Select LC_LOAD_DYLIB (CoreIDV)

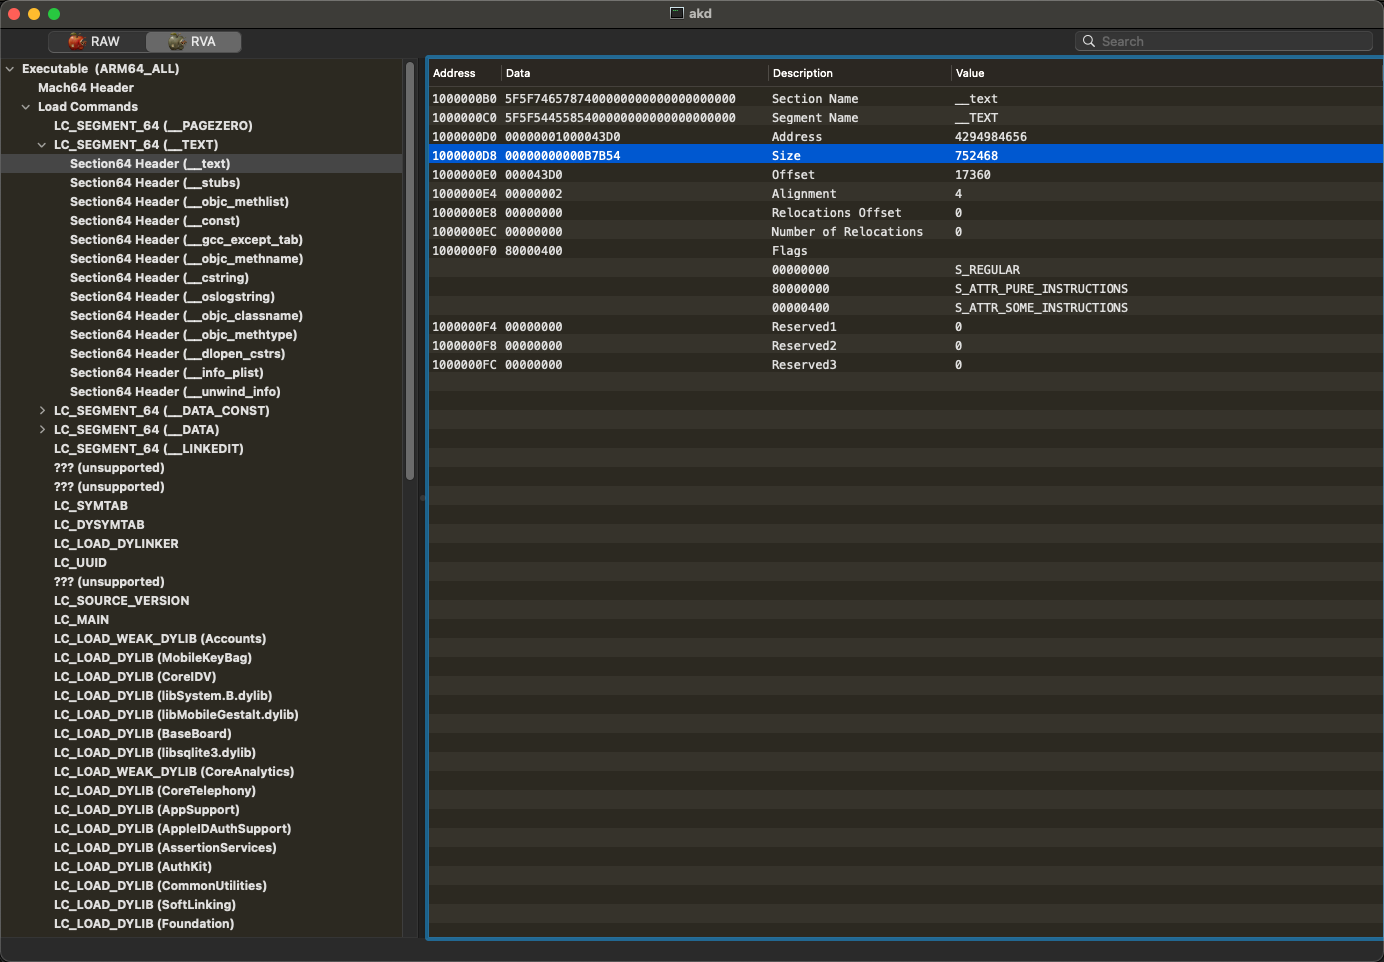click(x=135, y=677)
